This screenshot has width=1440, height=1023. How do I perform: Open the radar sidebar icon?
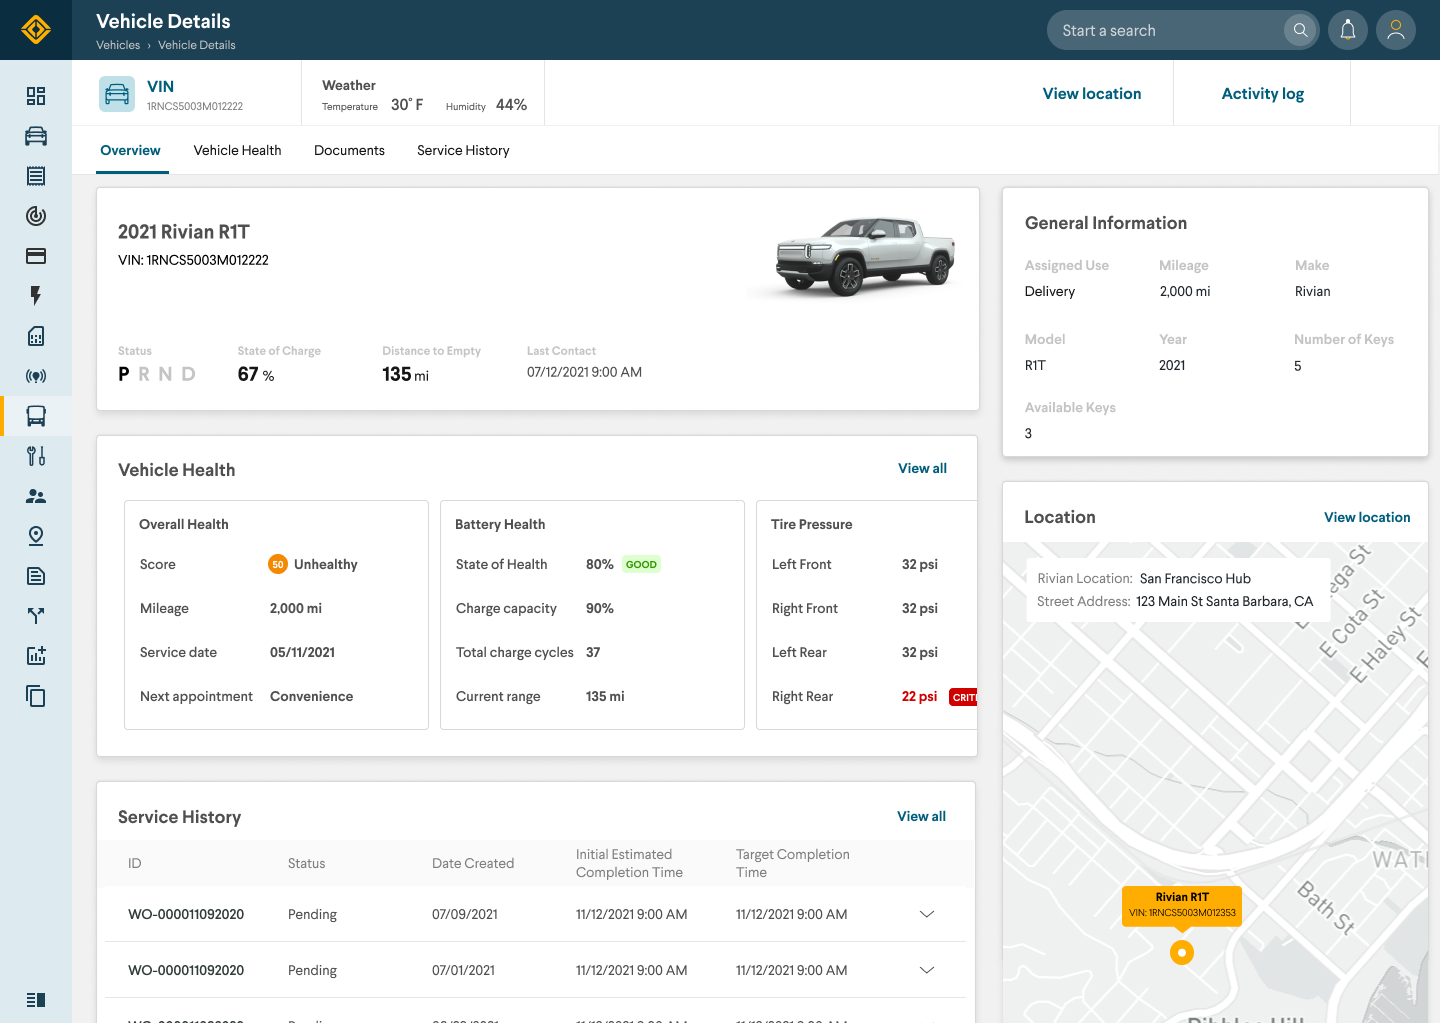click(x=36, y=216)
